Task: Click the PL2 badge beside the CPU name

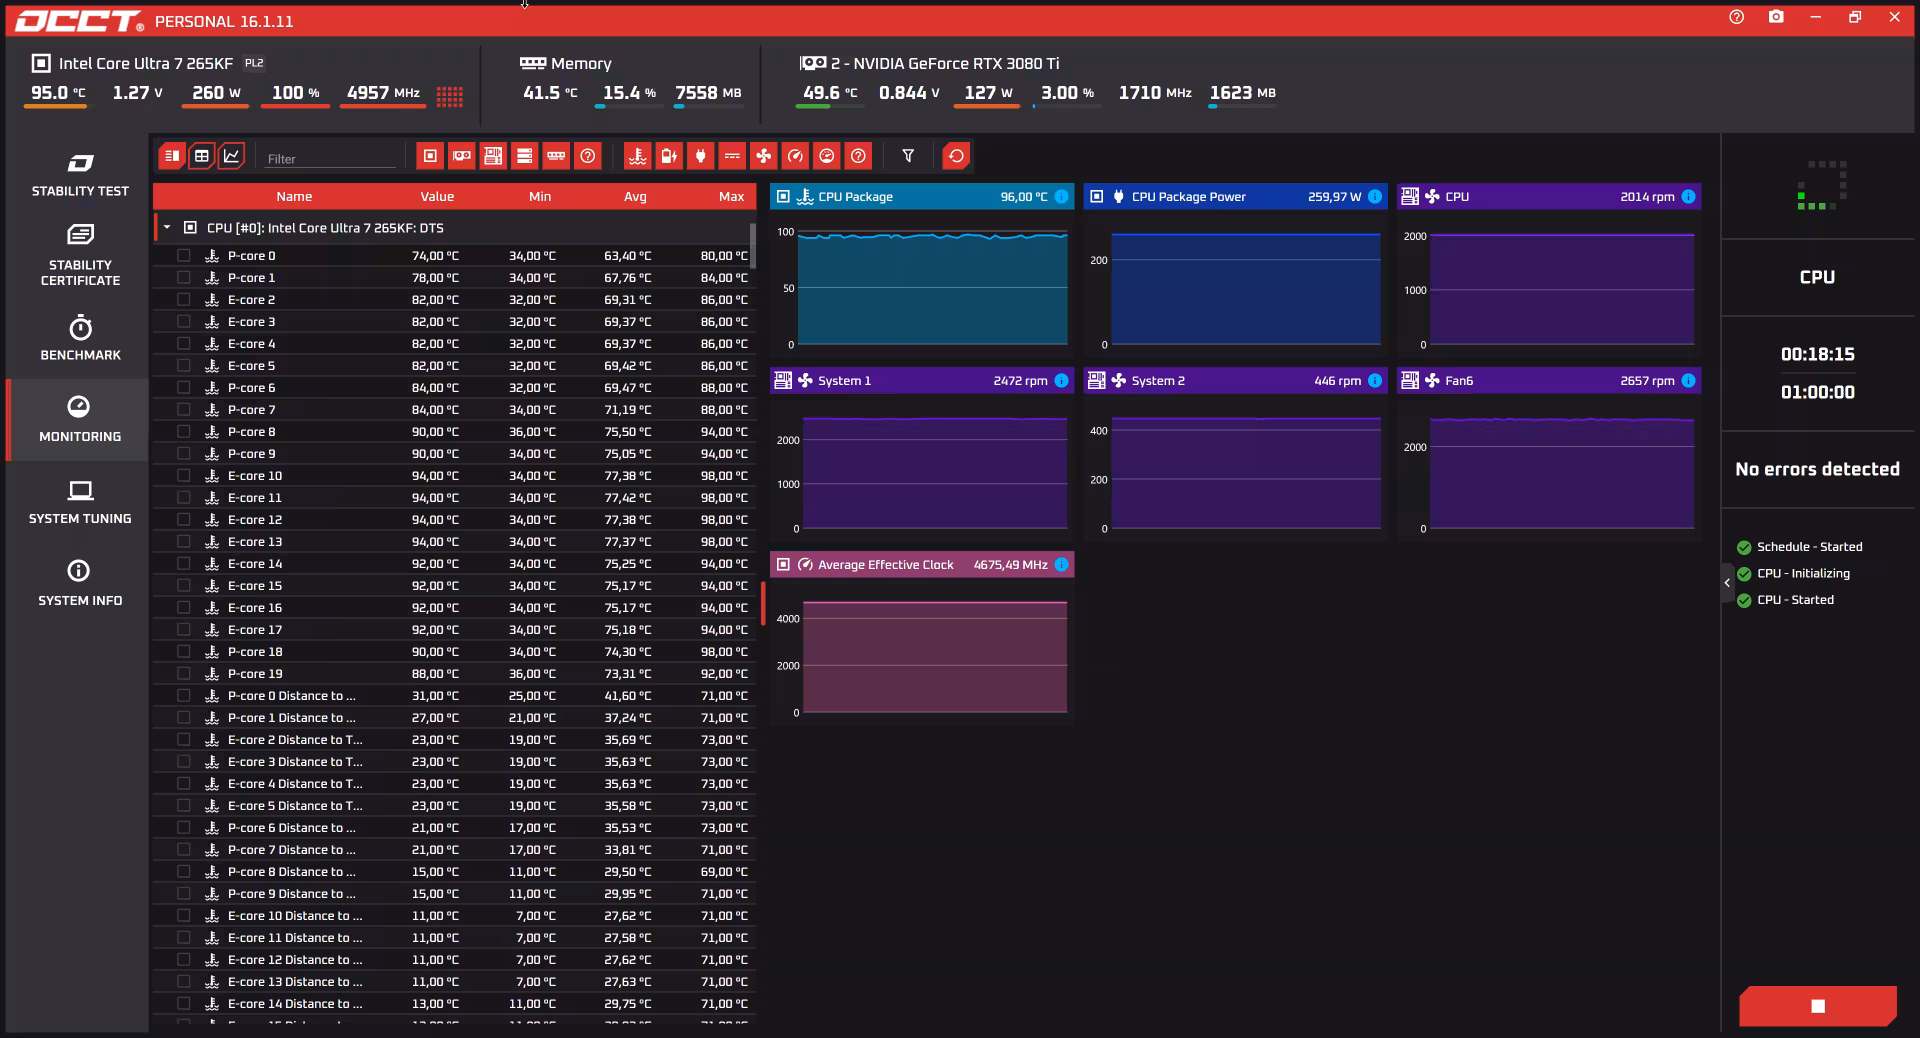Action: [x=254, y=63]
